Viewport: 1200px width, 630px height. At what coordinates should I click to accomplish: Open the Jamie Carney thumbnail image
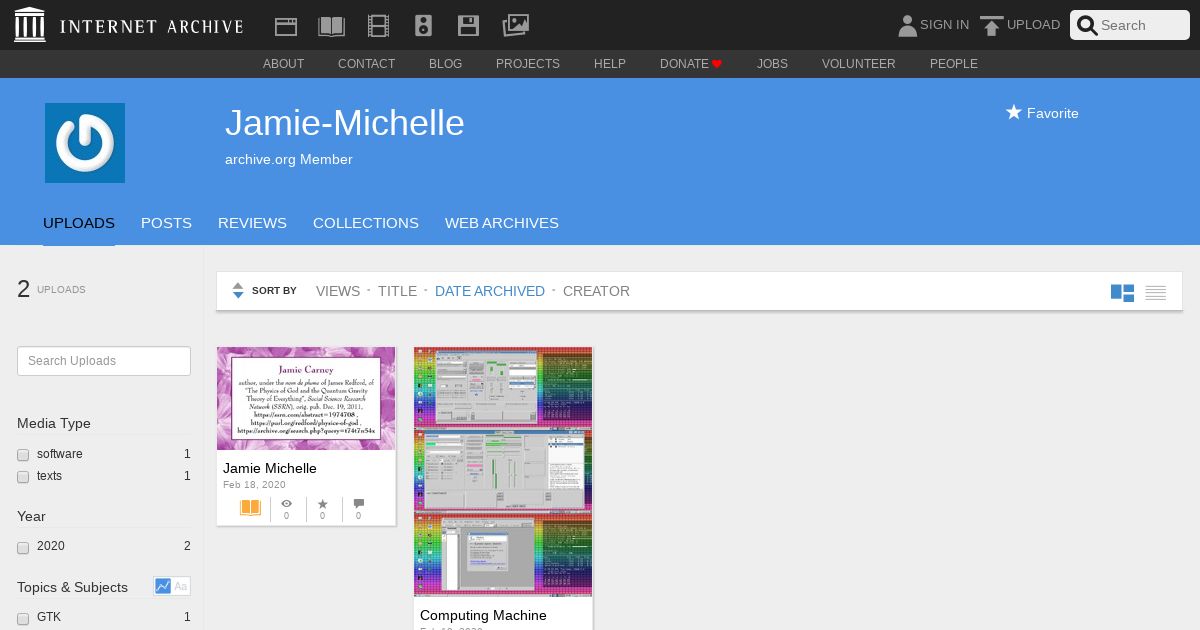tap(306, 398)
